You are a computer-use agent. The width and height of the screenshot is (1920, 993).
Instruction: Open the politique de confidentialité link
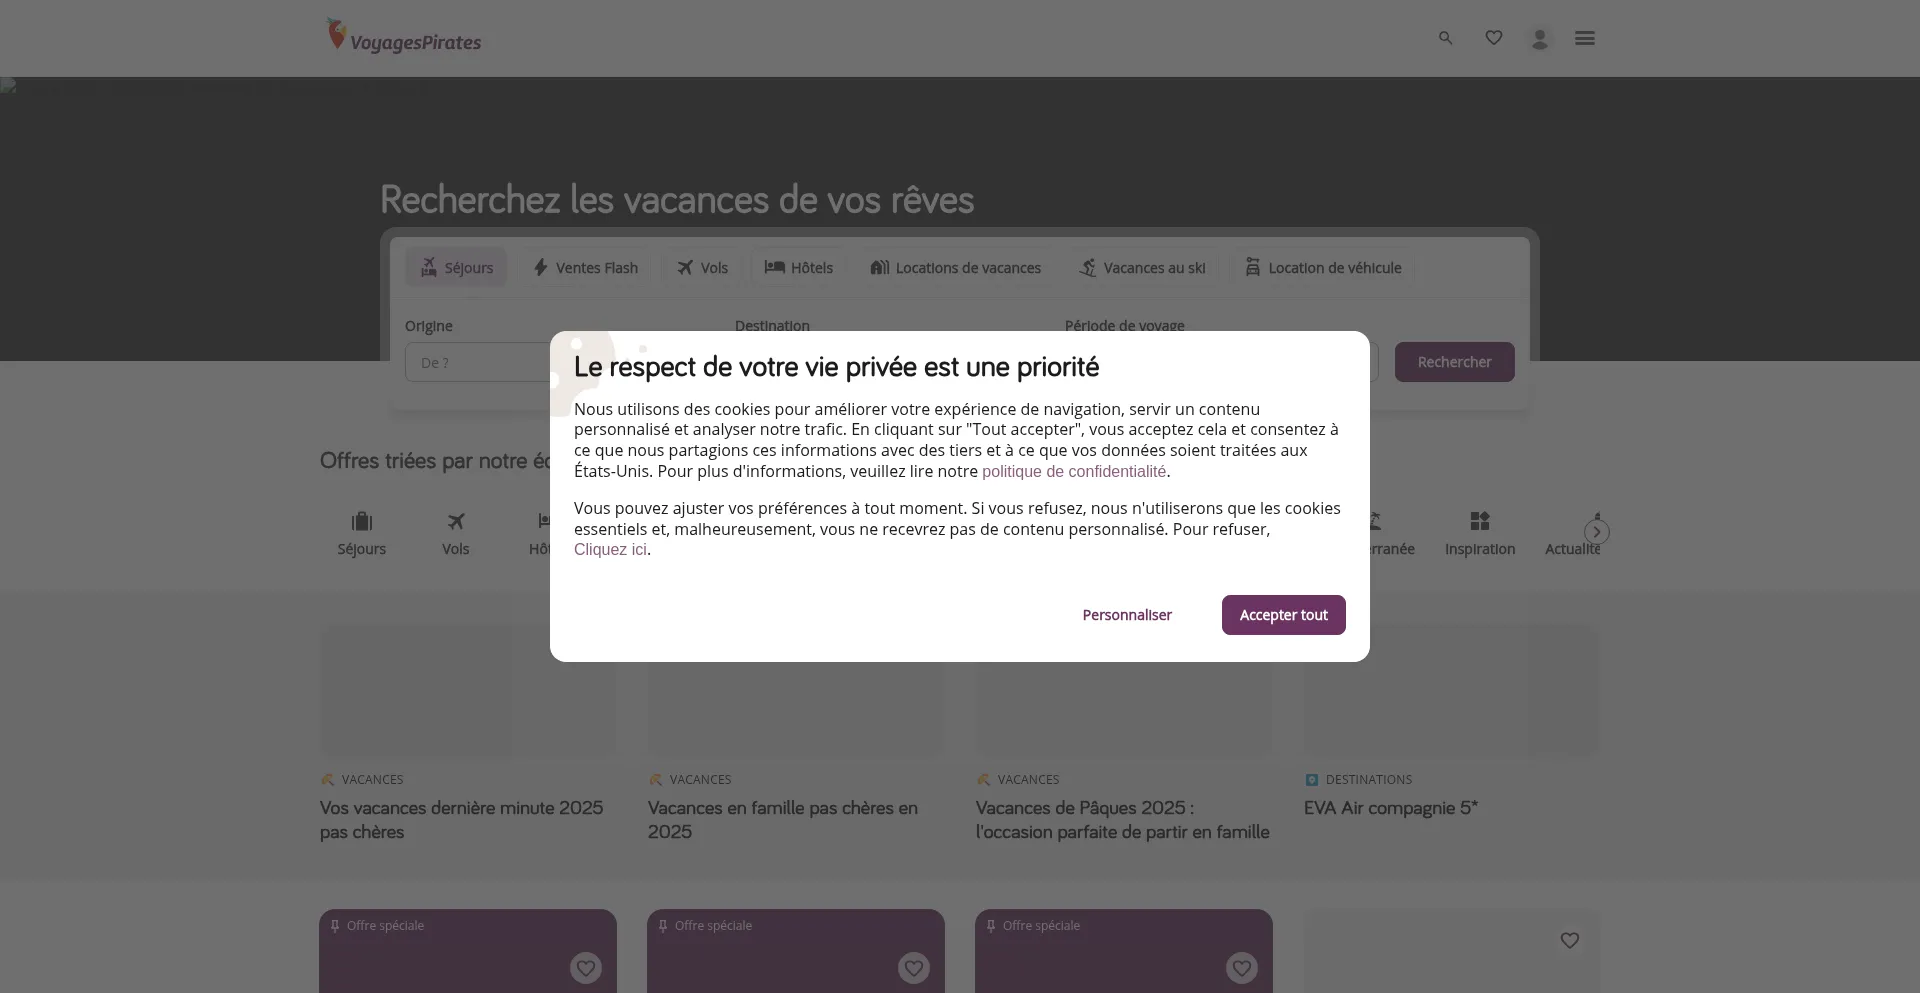pyautogui.click(x=1074, y=471)
